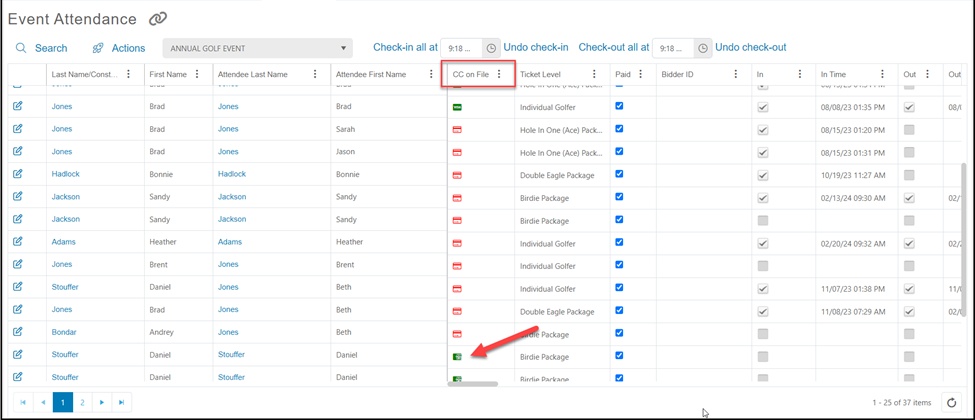This screenshot has width=975, height=420.
Task: Open the CC on File column menu
Action: click(x=499, y=74)
